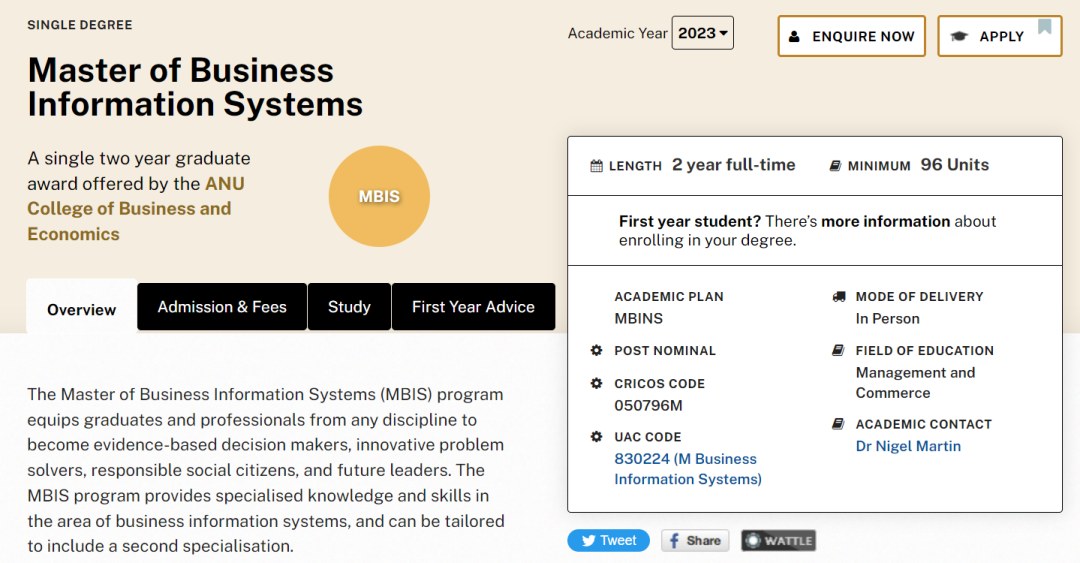This screenshot has width=1080, height=563.
Task: Open the Dr Nigel Martin contact link
Action: click(x=908, y=446)
